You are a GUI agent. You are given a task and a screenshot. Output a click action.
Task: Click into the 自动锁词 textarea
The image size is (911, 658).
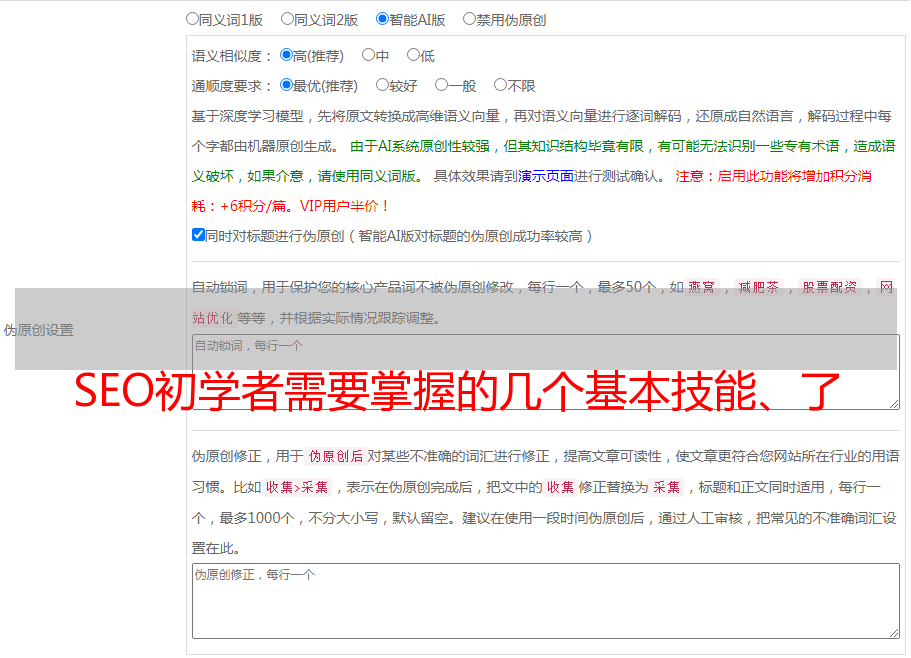coord(546,372)
